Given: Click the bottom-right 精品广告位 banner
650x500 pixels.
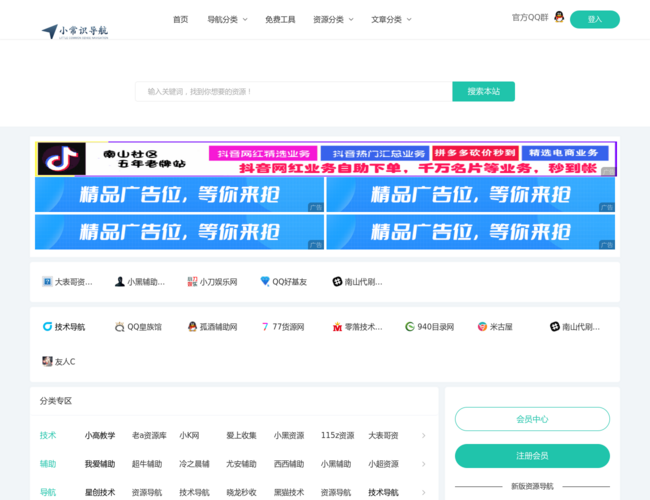Looking at the screenshot, I should click(x=471, y=232).
